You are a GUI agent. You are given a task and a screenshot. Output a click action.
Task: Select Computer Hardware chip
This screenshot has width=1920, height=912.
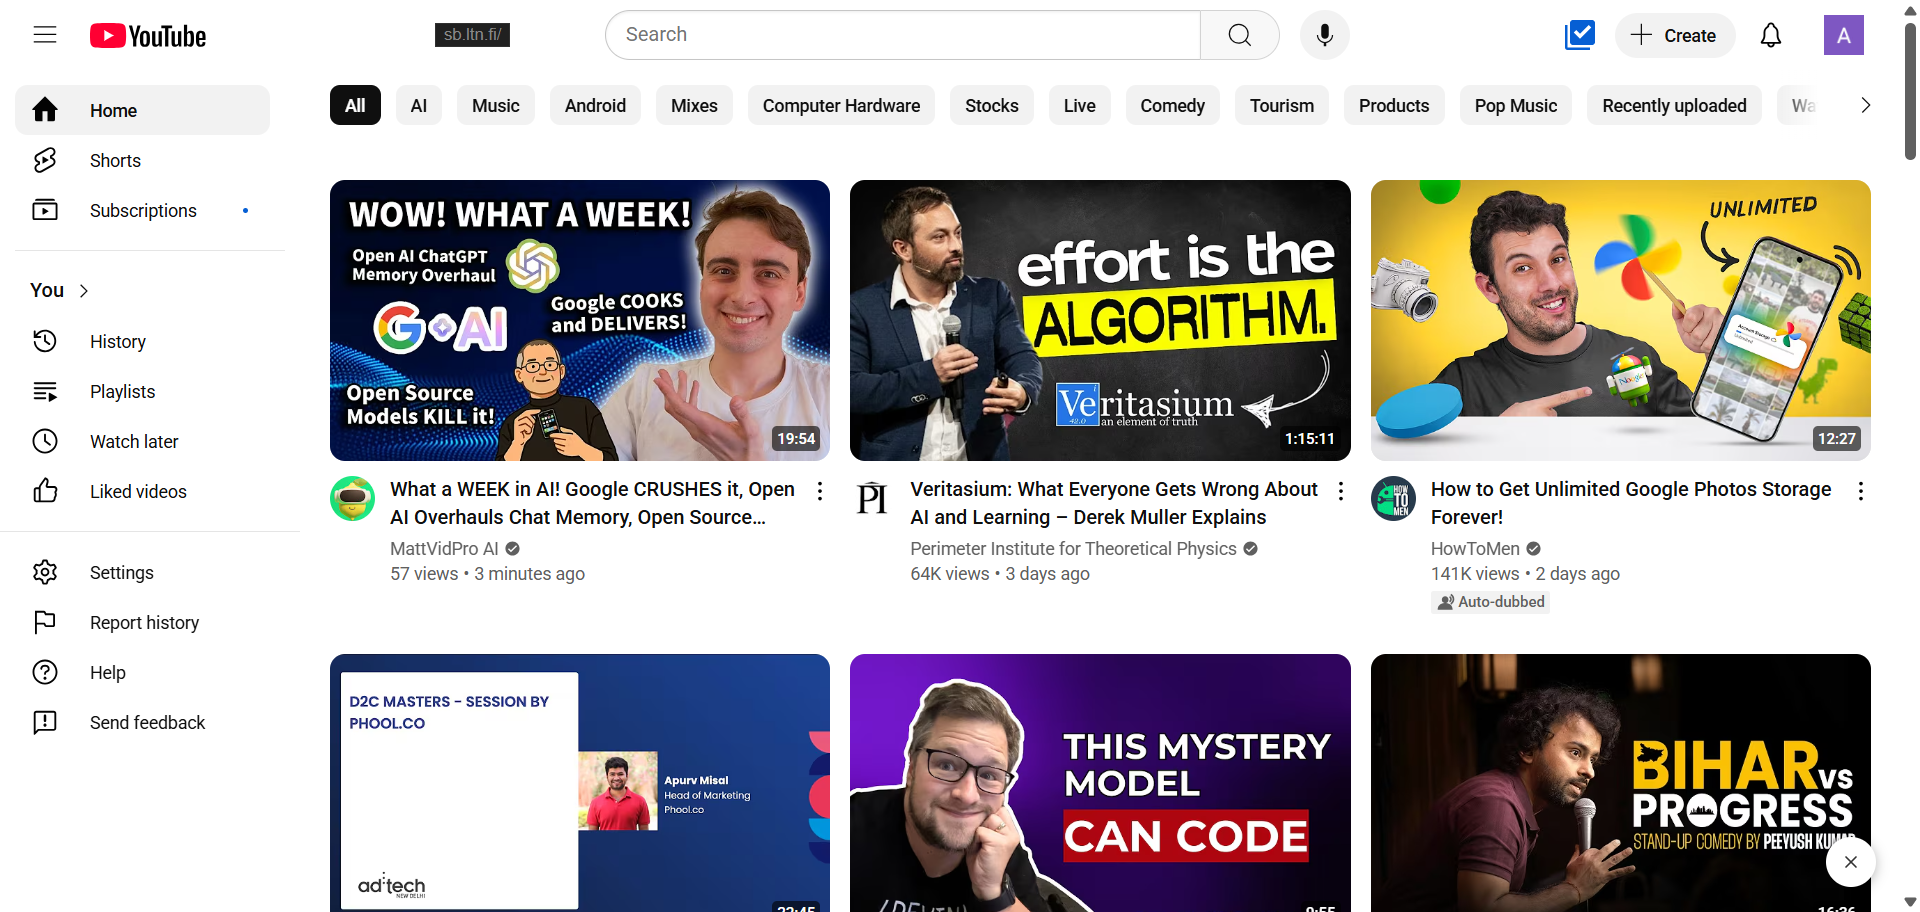(841, 106)
